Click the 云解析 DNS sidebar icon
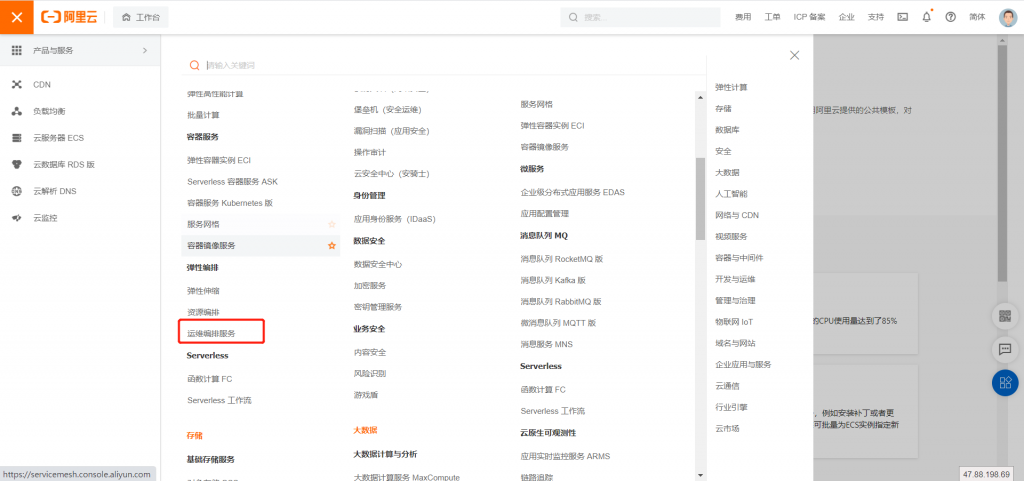The width and height of the screenshot is (1024, 481). pyautogui.click(x=17, y=191)
